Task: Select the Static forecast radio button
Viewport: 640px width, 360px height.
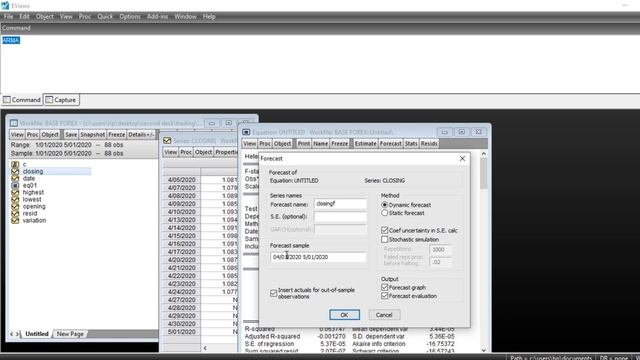Action: [x=384, y=213]
